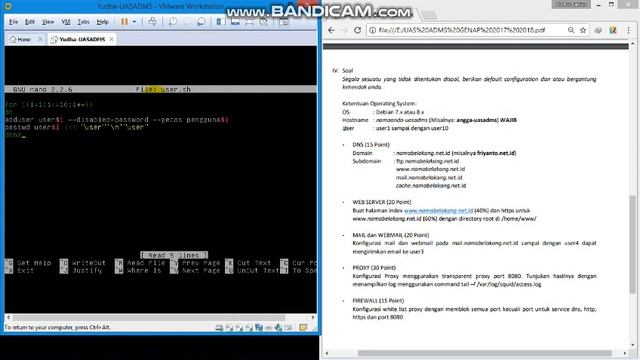
Task: Close the Yudha-UASADMS tab
Action: 111,39
